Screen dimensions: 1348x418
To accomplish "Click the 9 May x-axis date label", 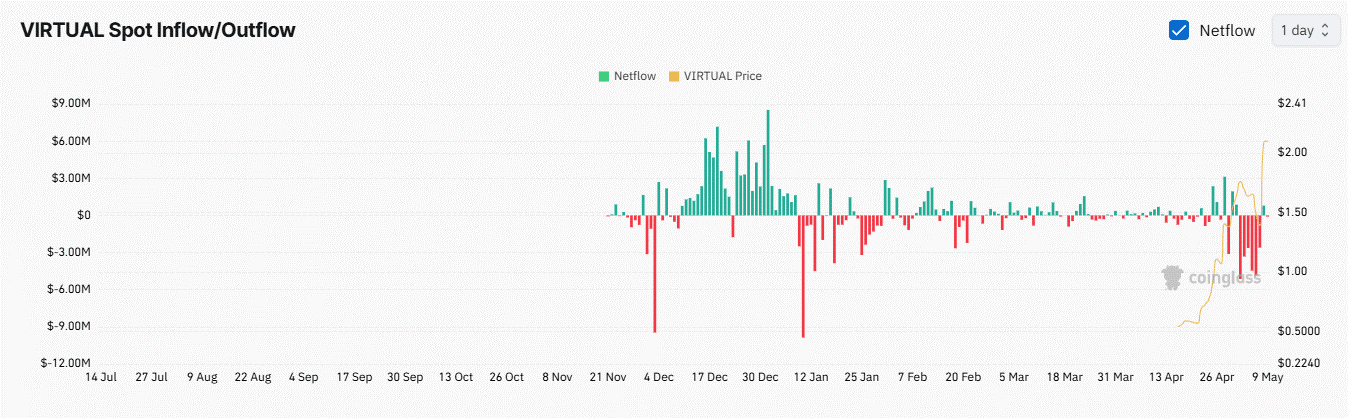I will click(1267, 377).
